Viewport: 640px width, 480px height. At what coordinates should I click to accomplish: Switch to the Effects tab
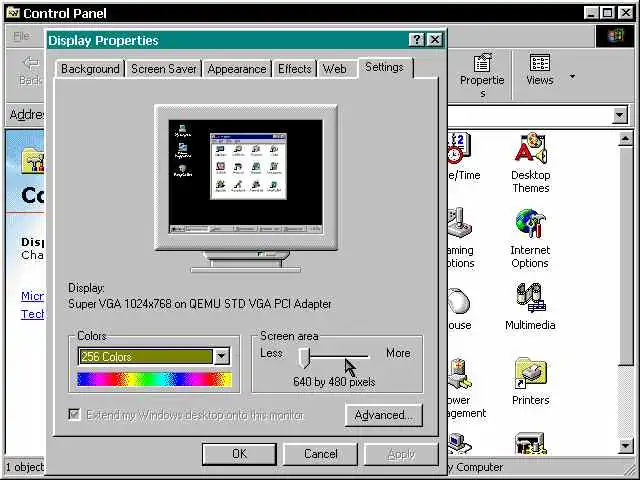pos(295,69)
